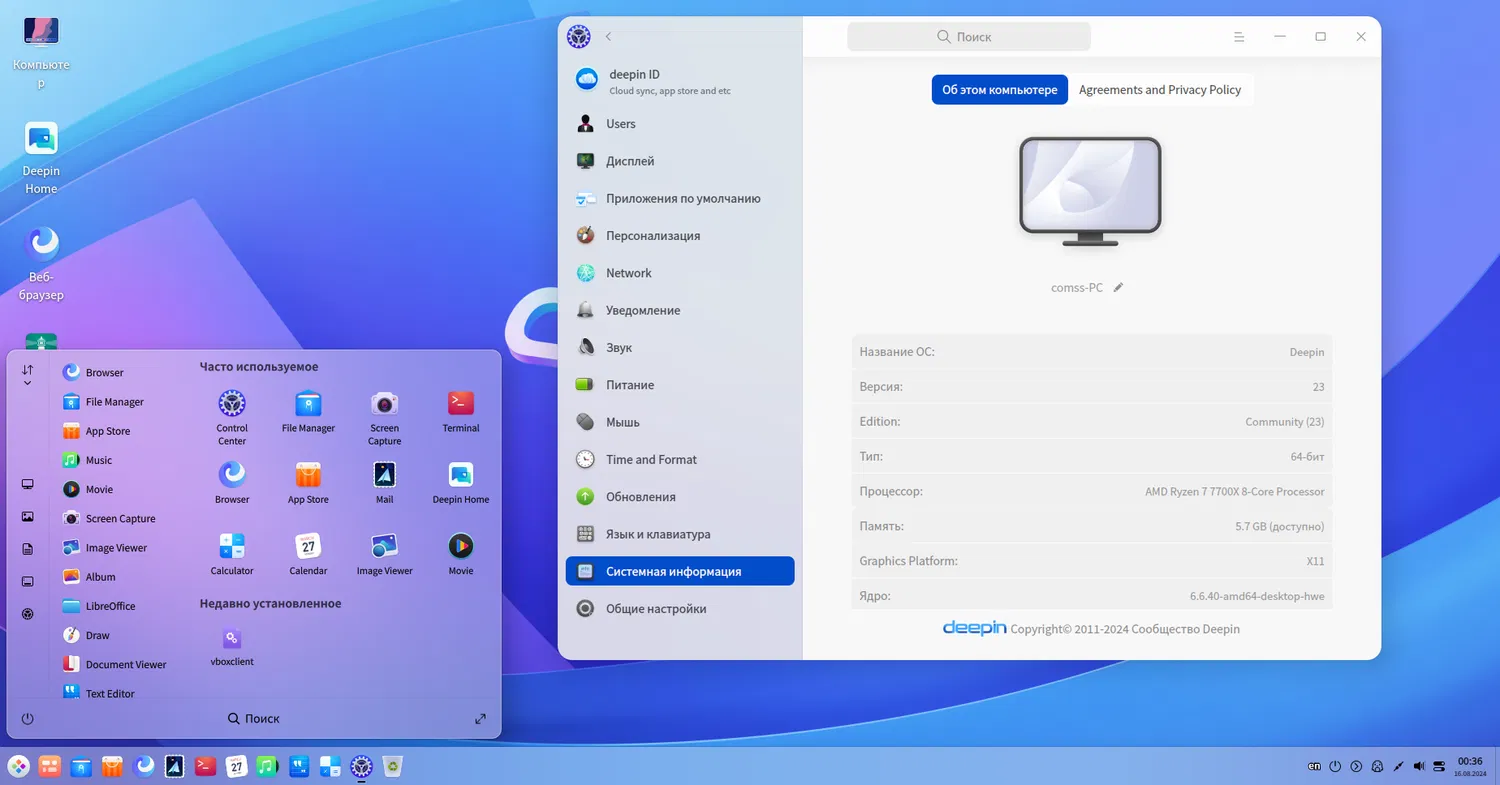Viewport: 1500px width, 785px height.
Task: Go back using the Control Center arrow
Action: (608, 37)
